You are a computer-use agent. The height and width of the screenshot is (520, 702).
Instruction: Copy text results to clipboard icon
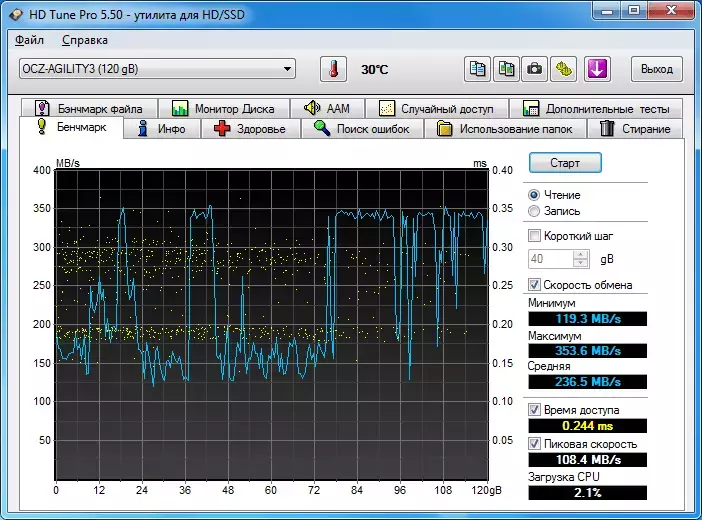477,69
